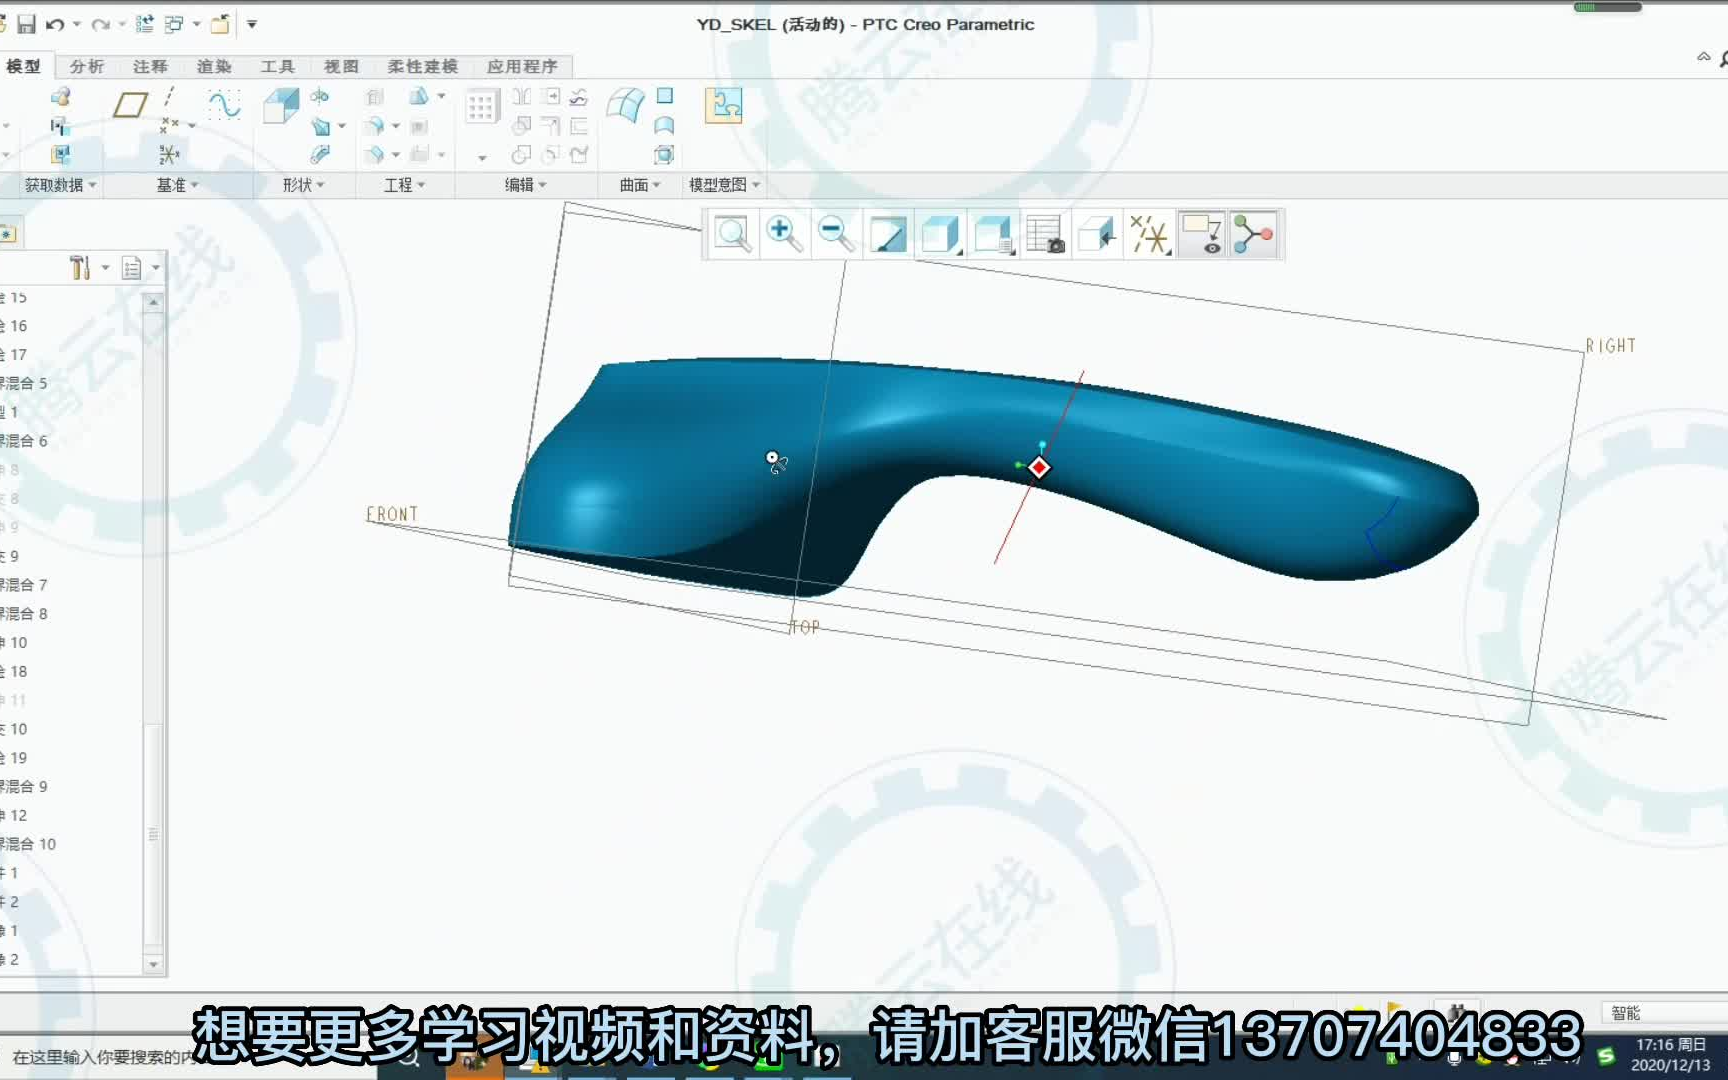Switch to the 分析 ribbon tab

coord(87,66)
